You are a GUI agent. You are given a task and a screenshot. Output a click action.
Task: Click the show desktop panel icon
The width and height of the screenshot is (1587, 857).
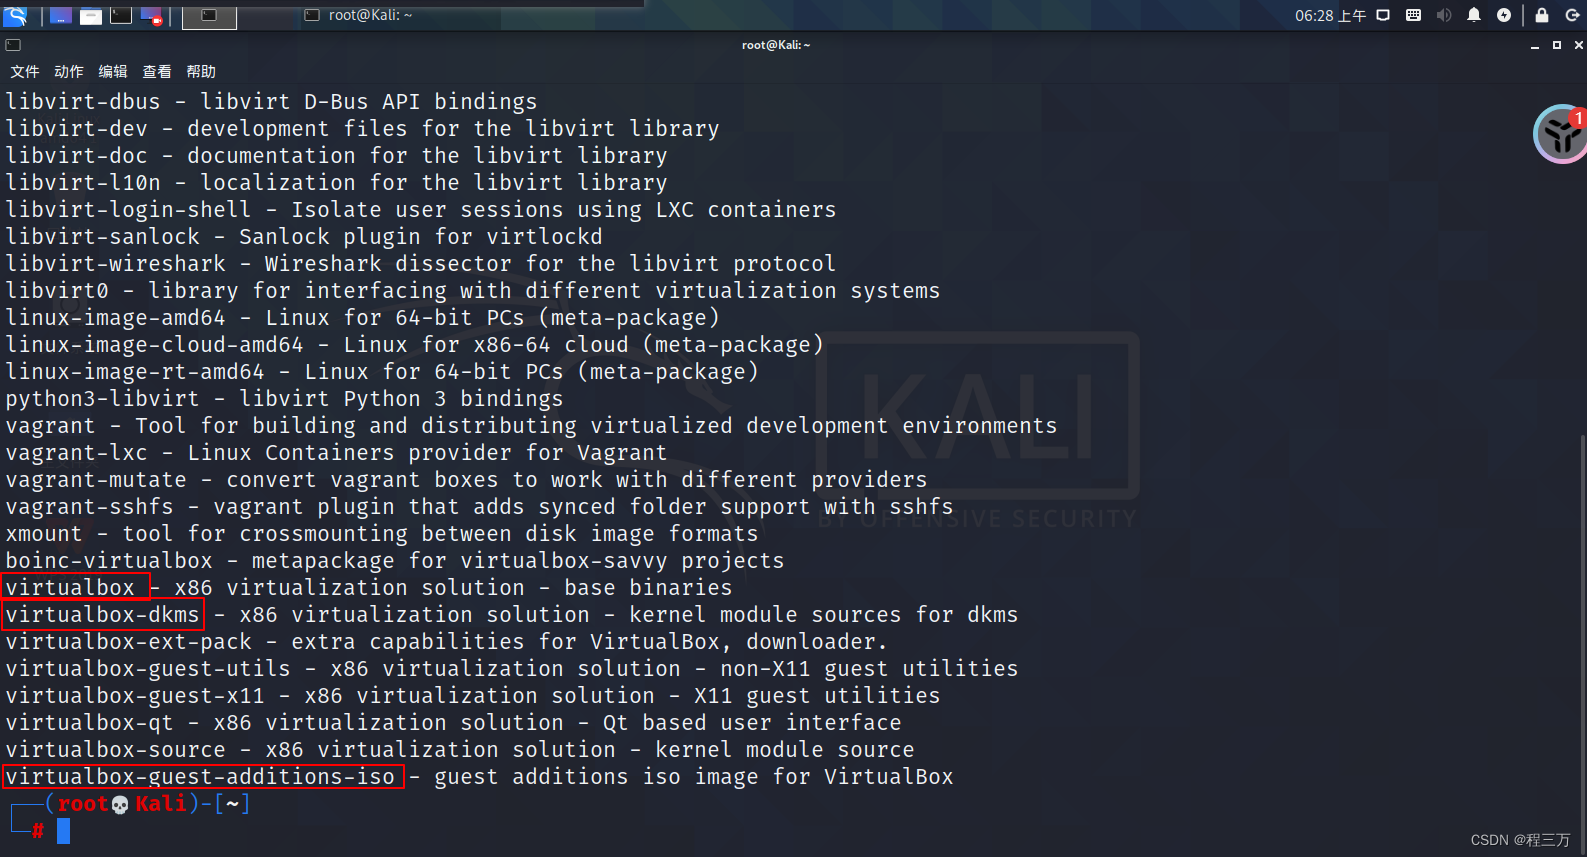[60, 15]
